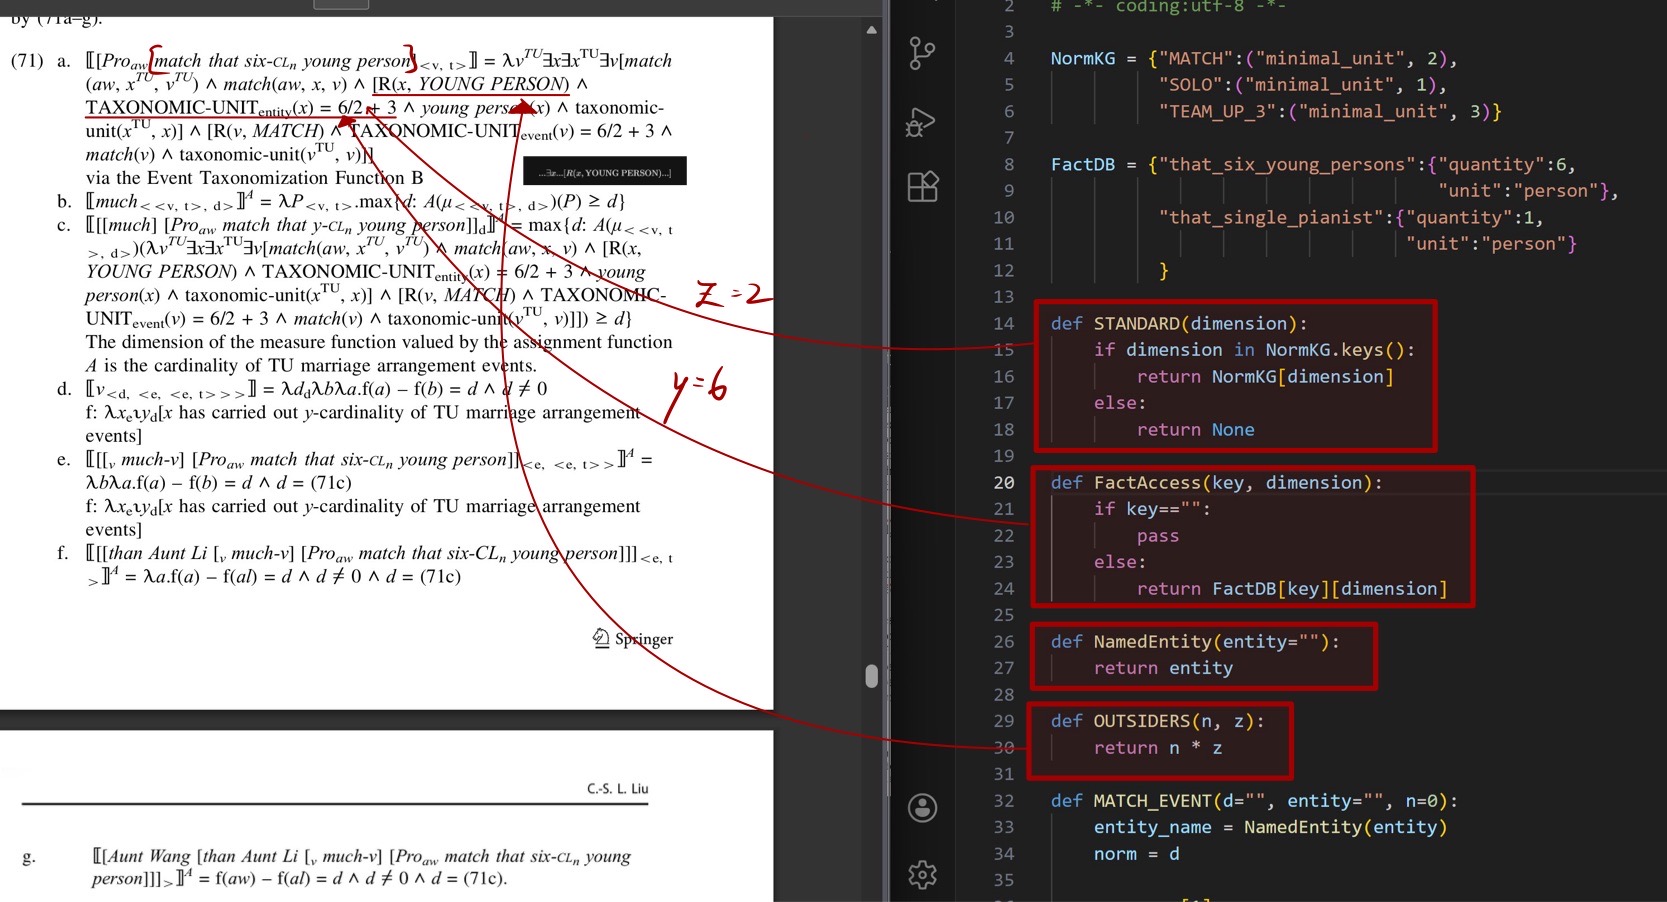Screen dimensions: 1667x902
Task: Click the 'return entity' statement
Action: (1163, 668)
